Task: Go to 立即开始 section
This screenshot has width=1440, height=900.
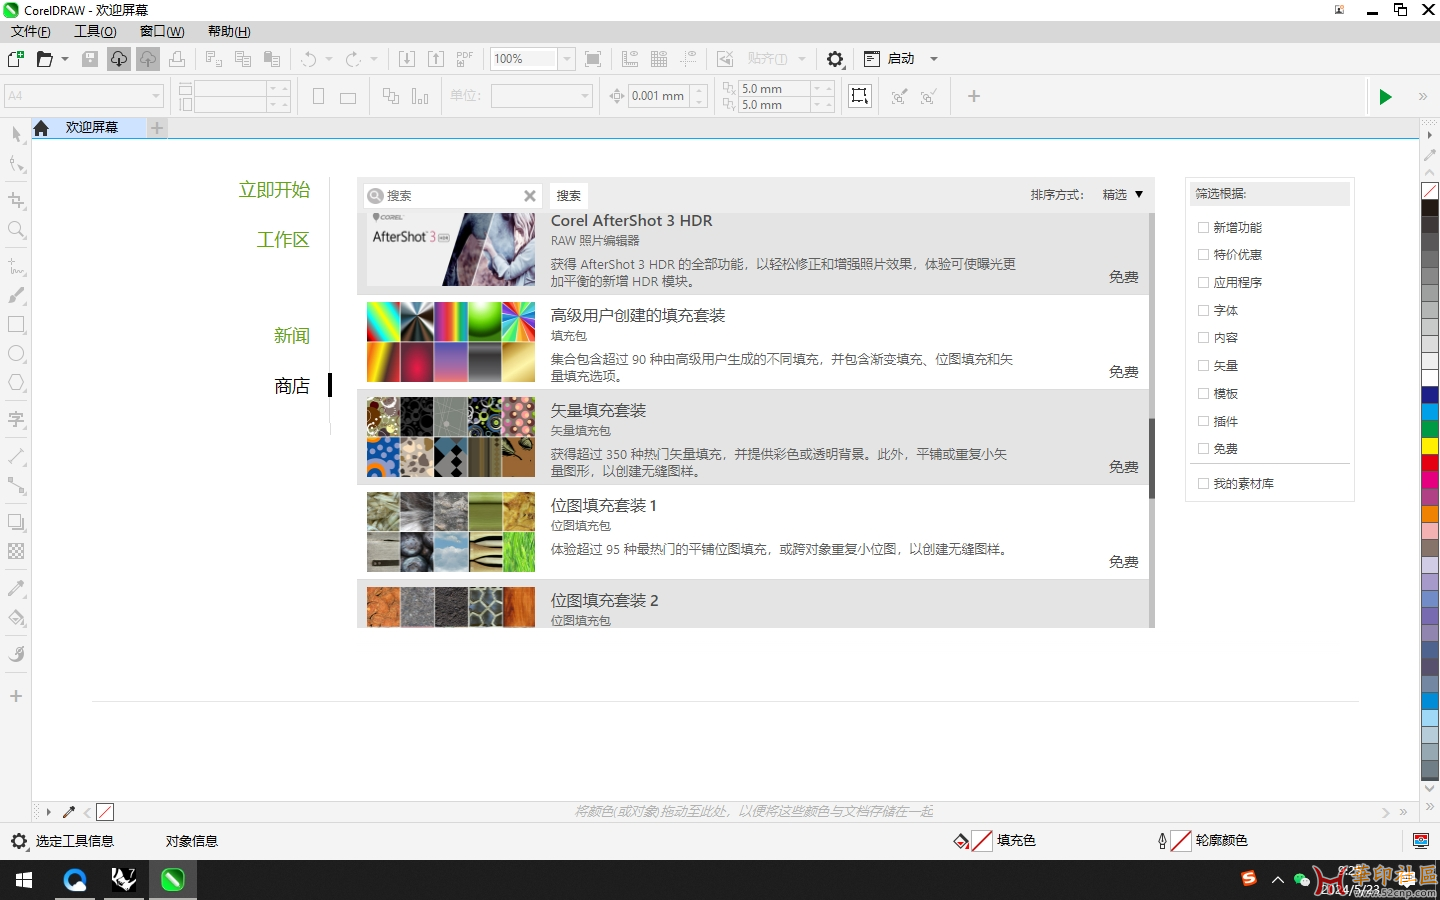Action: pyautogui.click(x=274, y=190)
